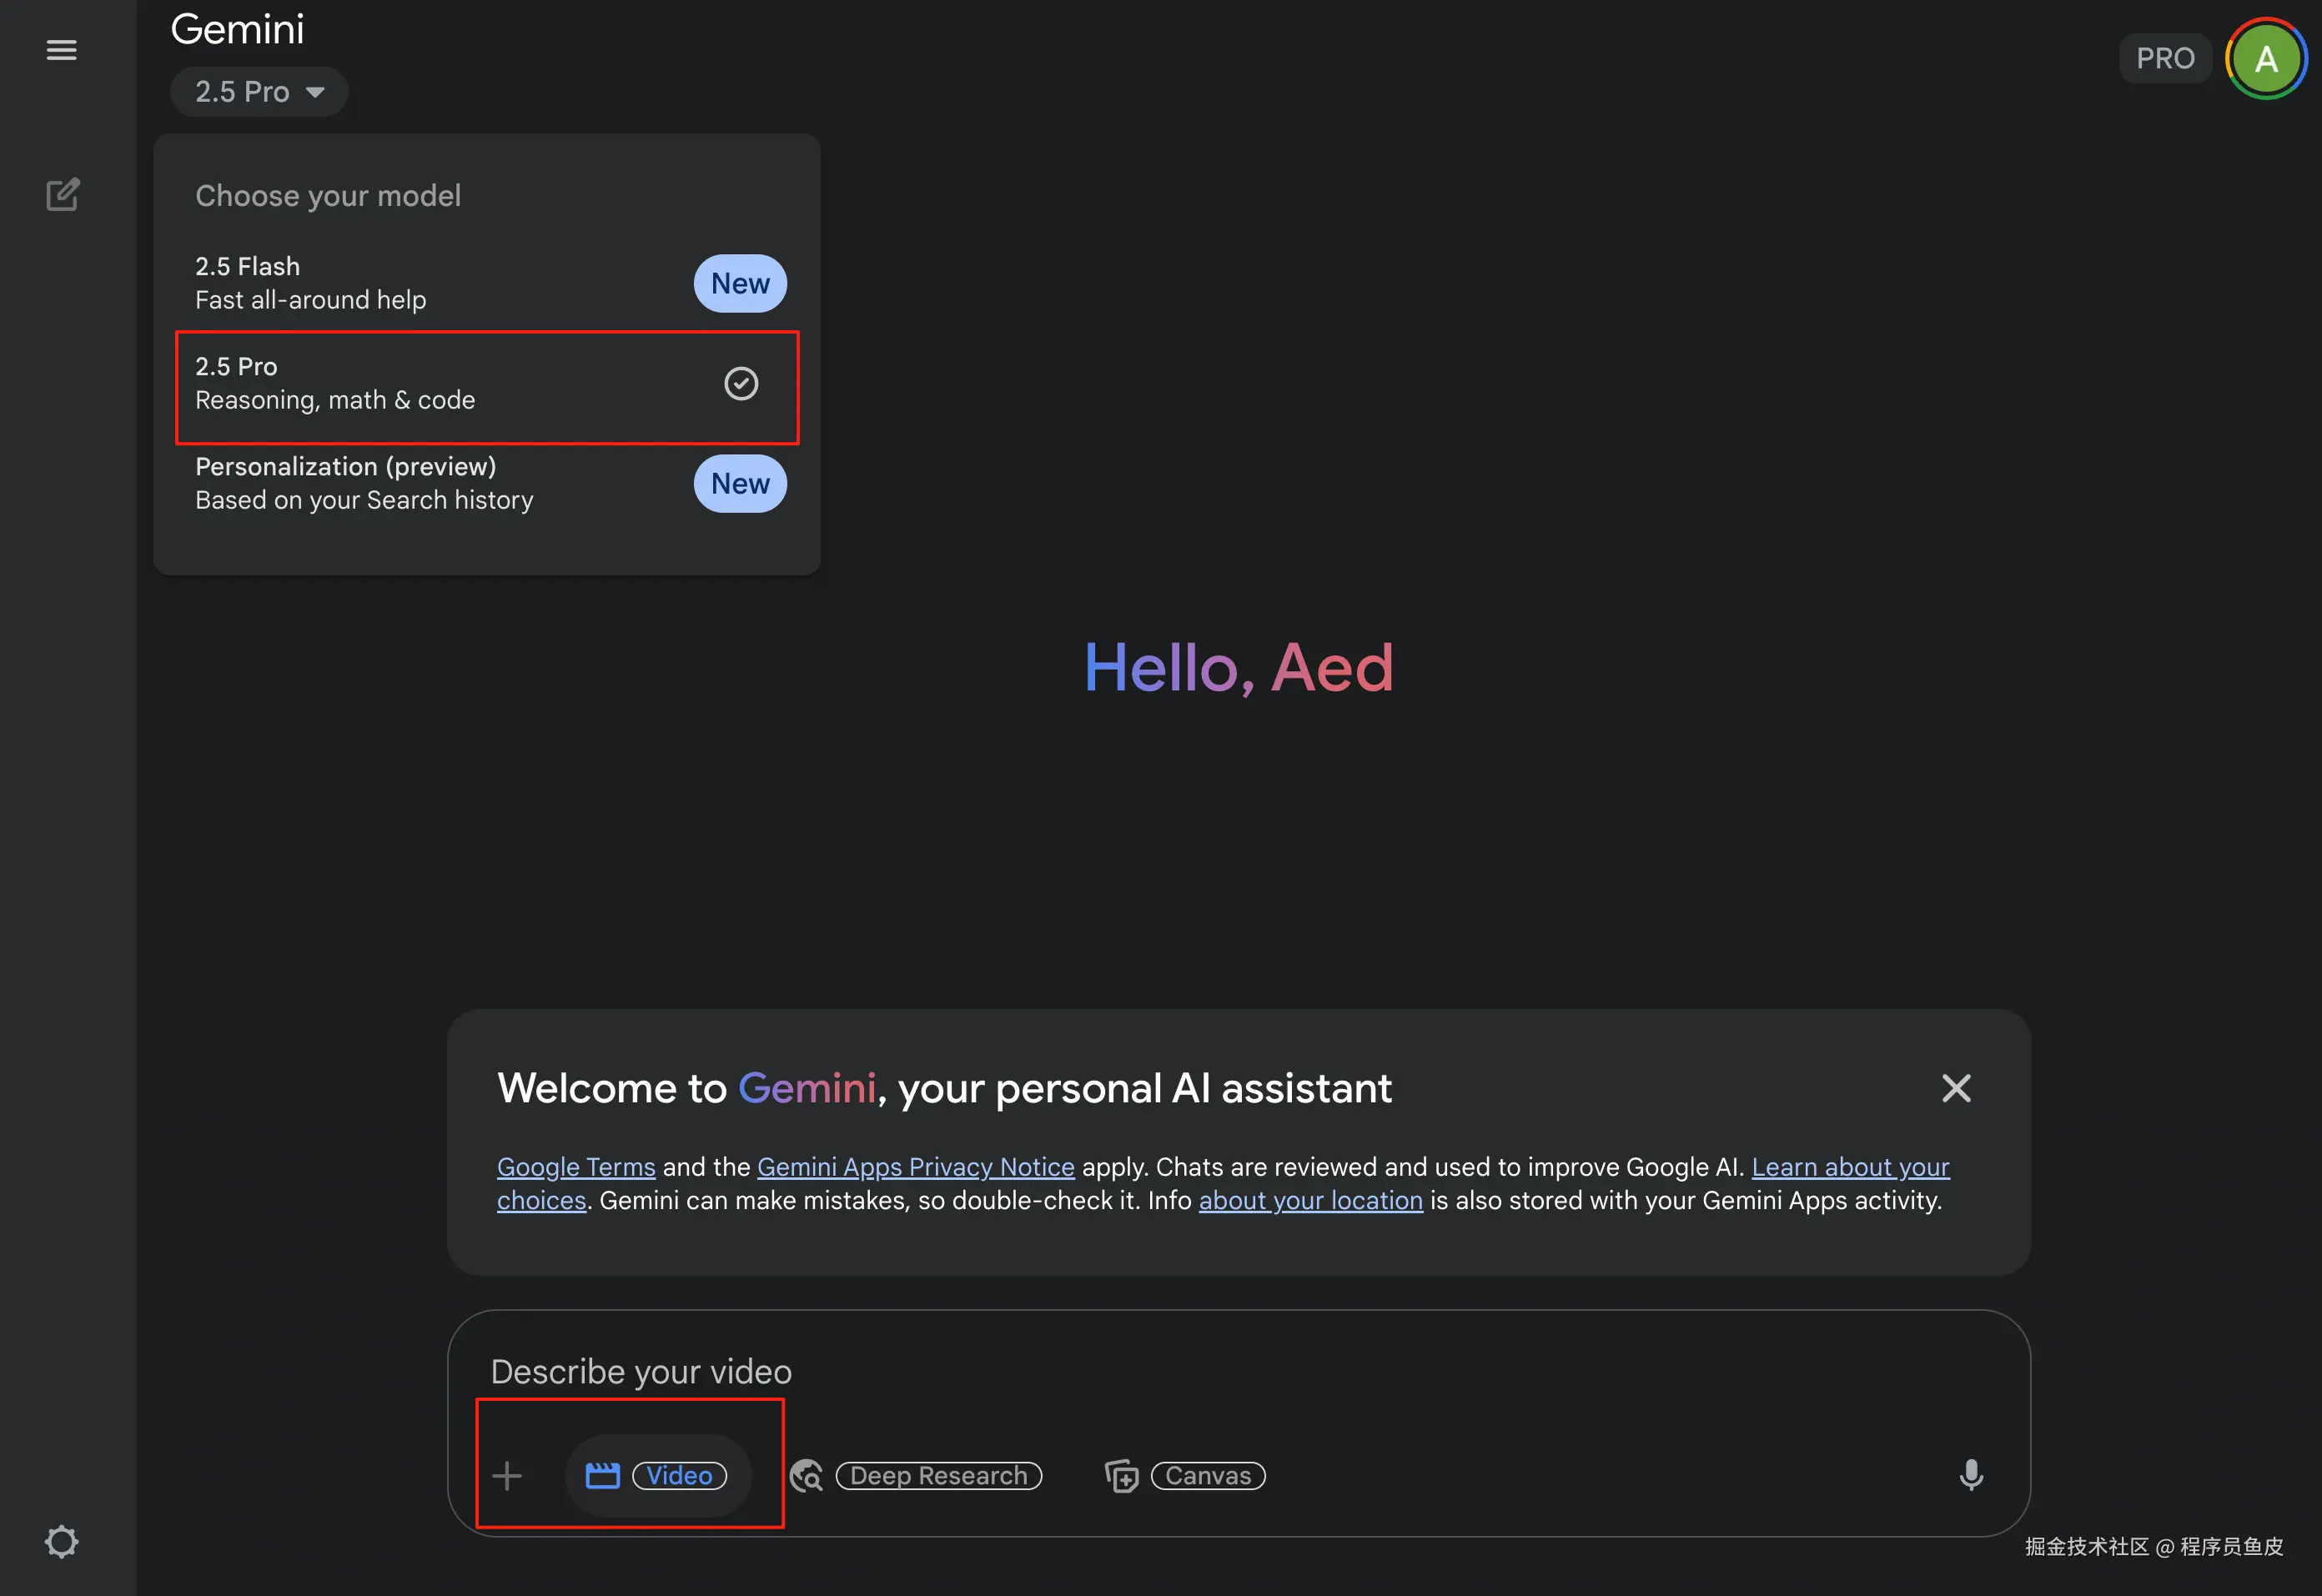
Task: Click the plus icon to add files
Action: [x=507, y=1475]
